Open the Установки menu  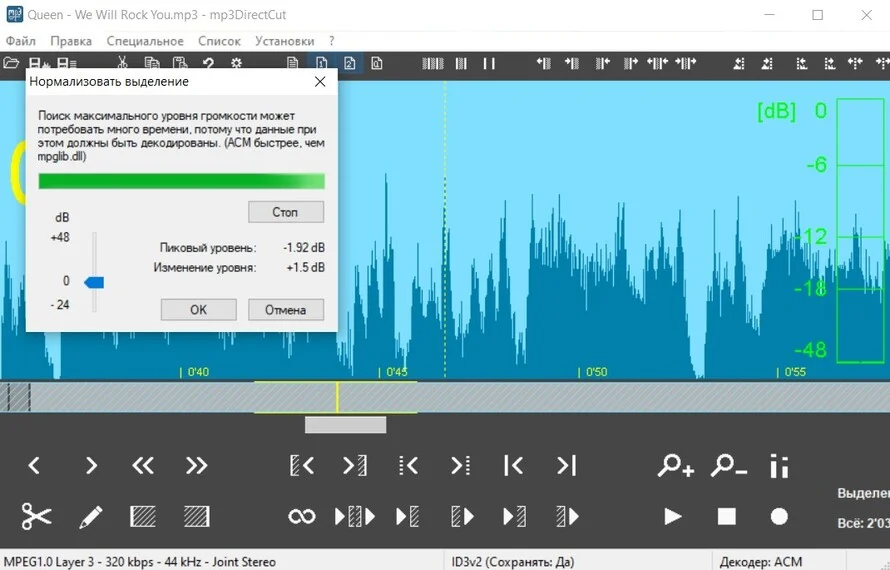pos(284,41)
